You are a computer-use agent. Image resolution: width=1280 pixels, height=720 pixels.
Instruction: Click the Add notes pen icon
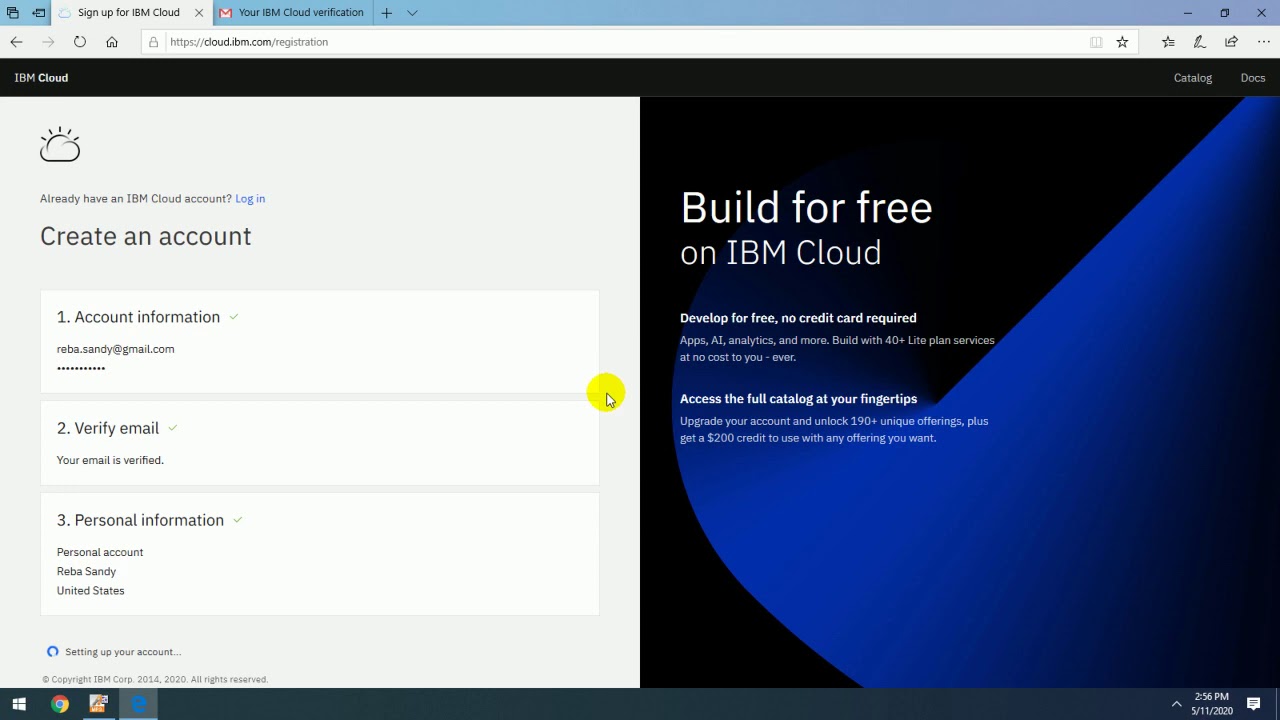[1199, 42]
